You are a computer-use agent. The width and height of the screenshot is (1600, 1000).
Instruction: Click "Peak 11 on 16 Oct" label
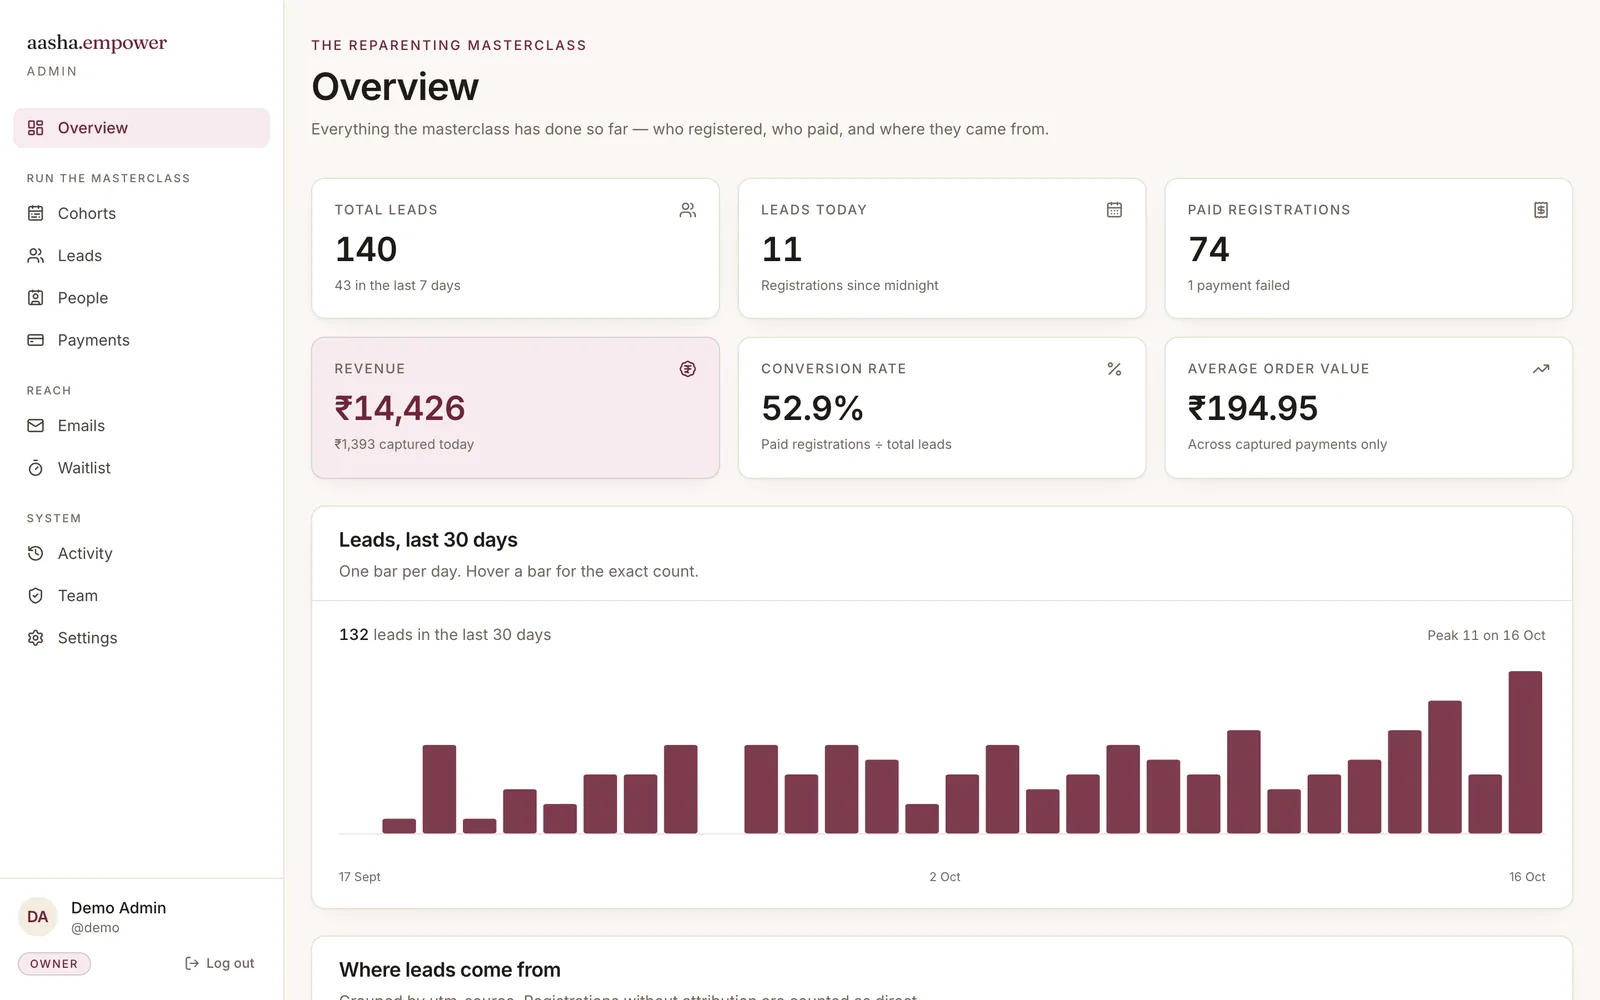[1486, 636]
